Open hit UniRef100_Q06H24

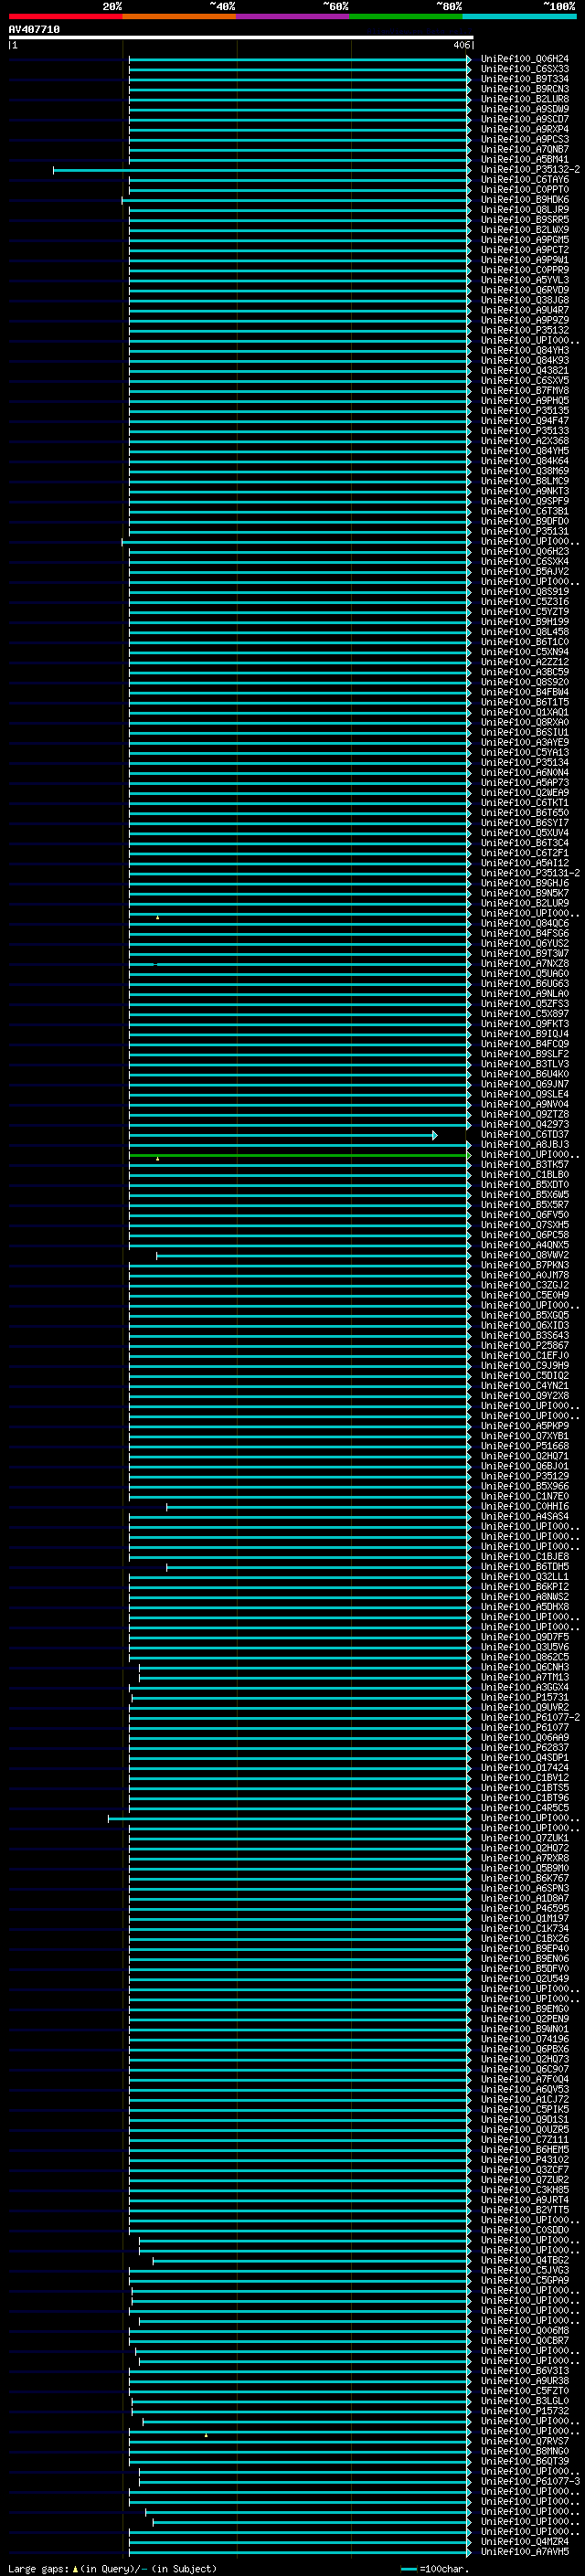tap(524, 59)
